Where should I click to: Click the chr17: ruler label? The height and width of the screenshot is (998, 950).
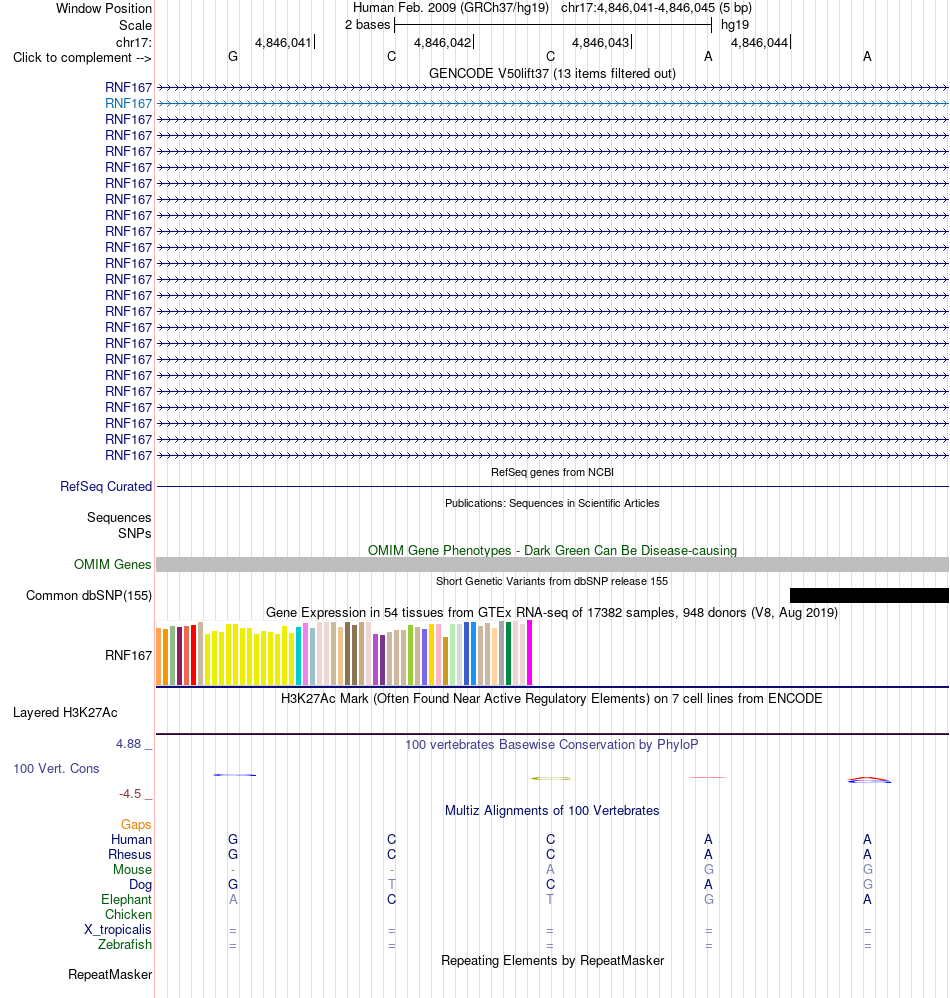click(x=134, y=42)
